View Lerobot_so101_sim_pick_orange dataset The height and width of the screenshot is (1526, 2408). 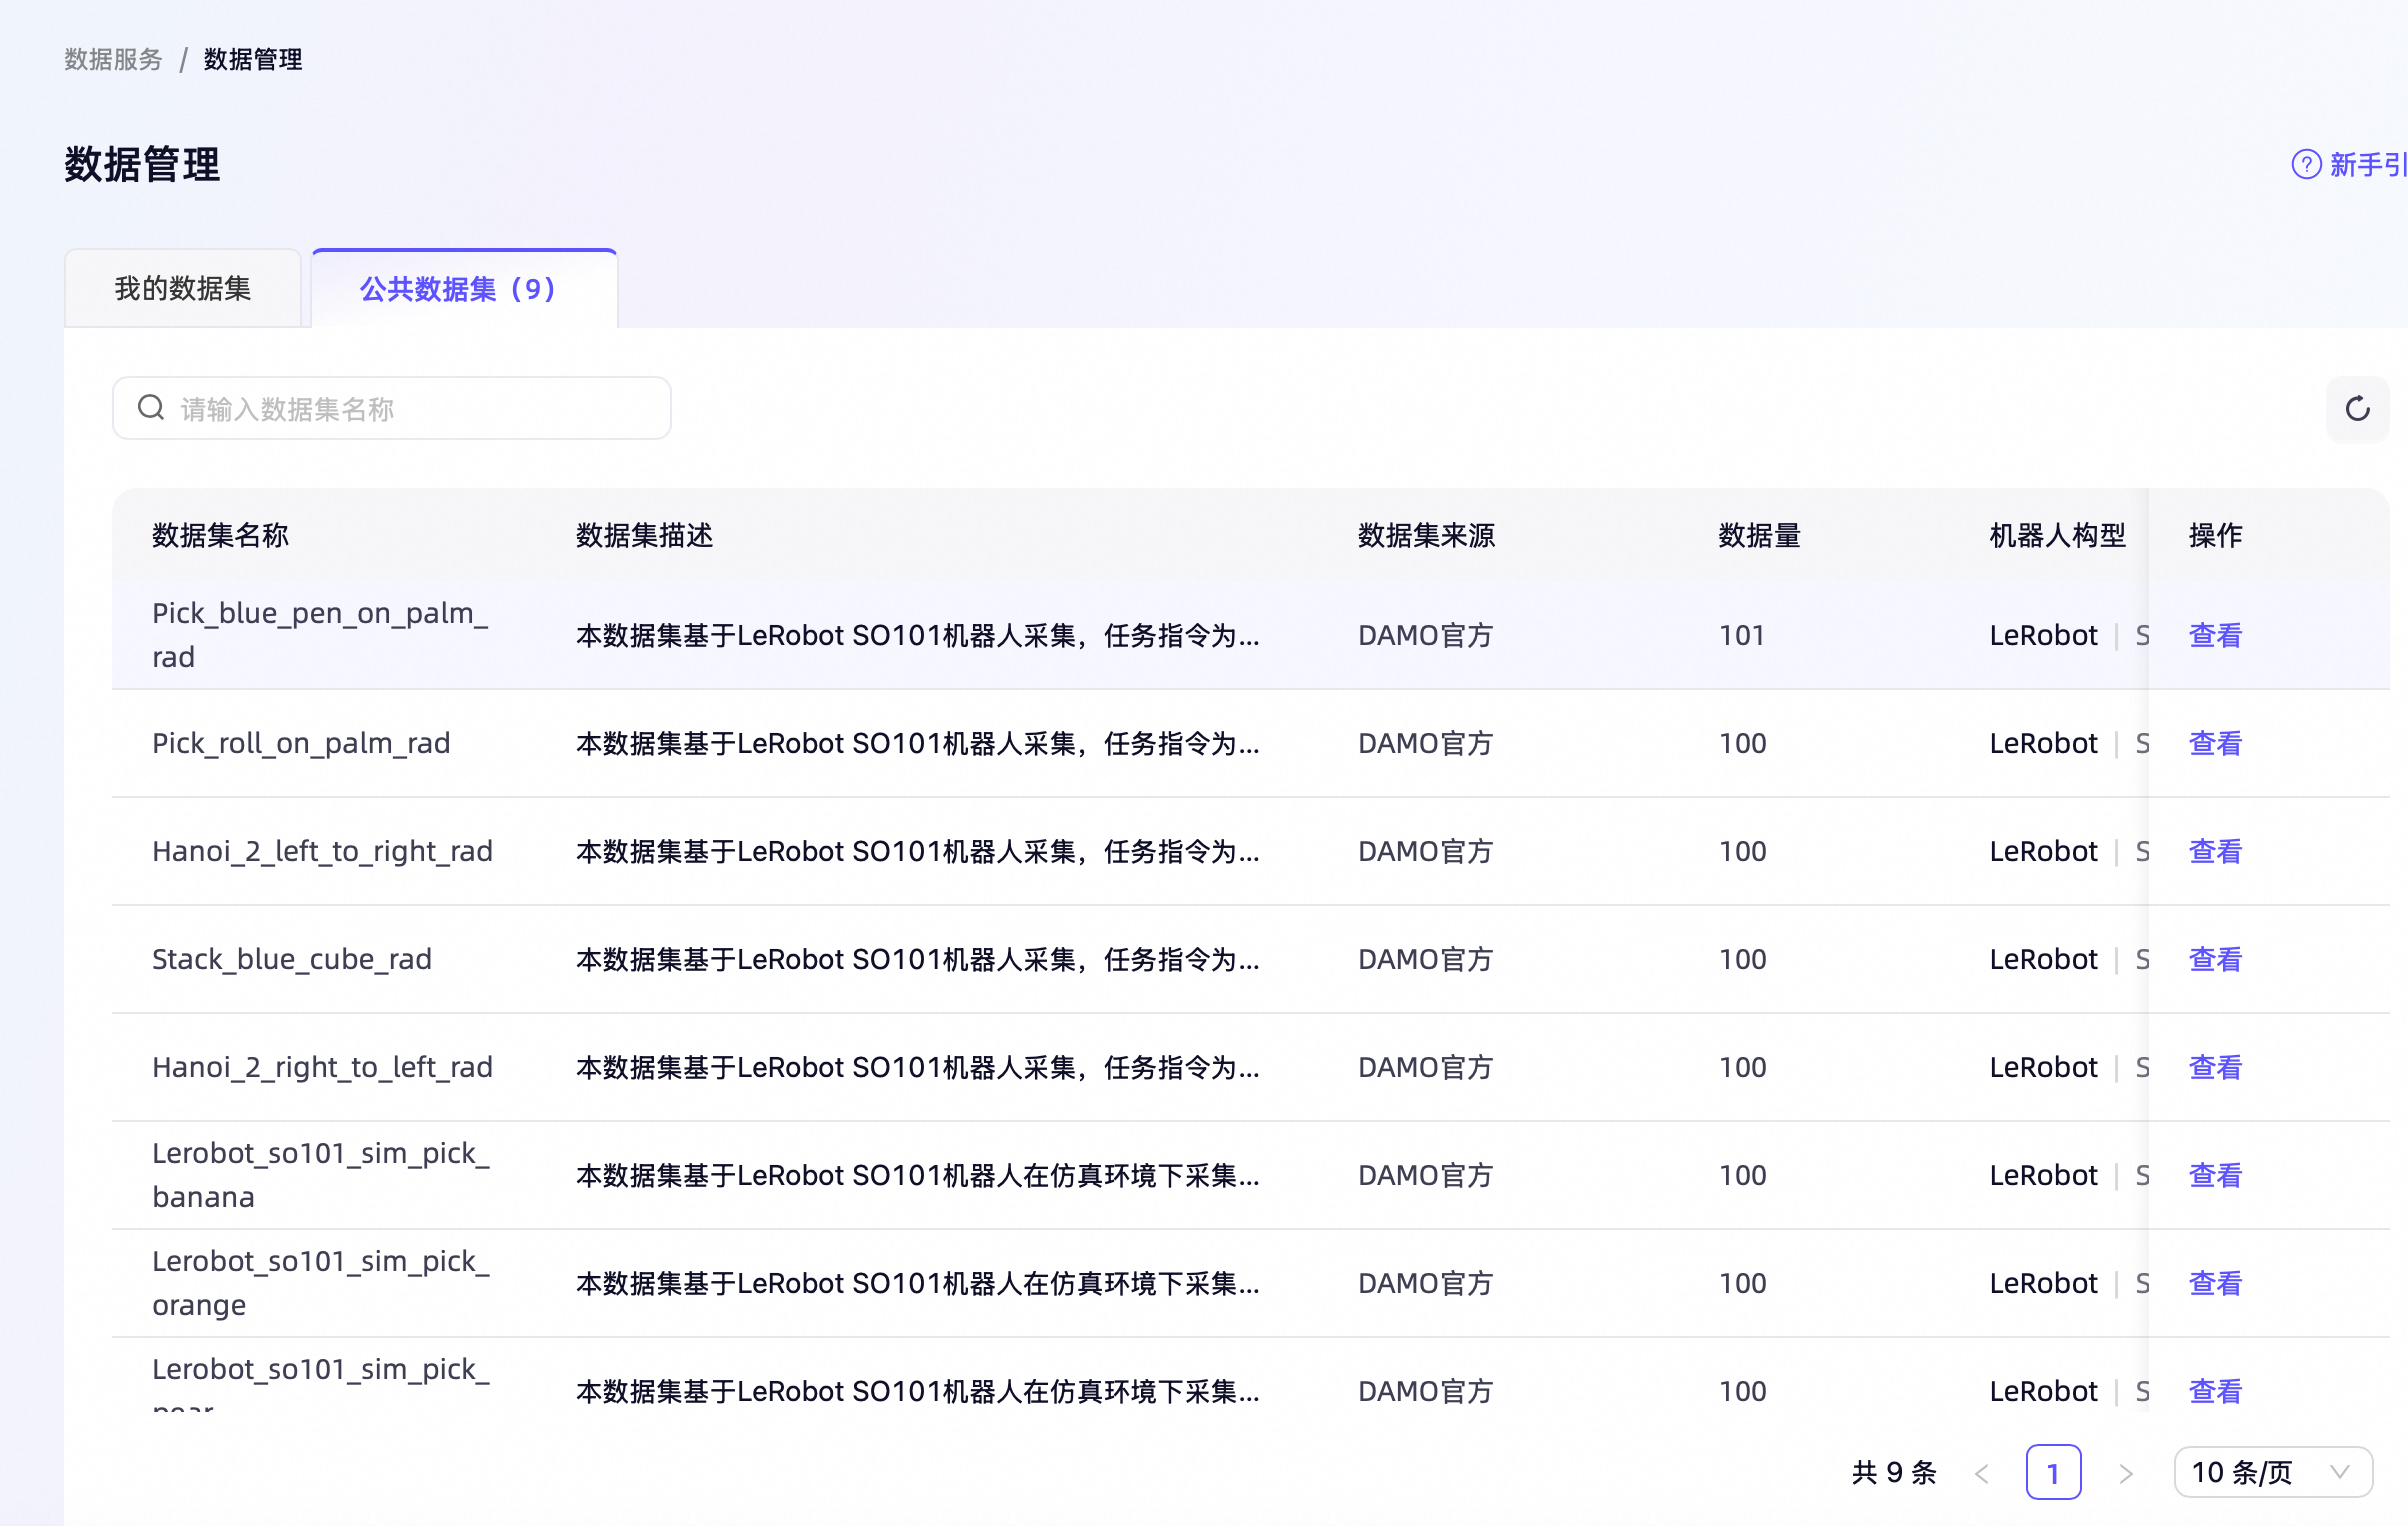coord(2215,1283)
